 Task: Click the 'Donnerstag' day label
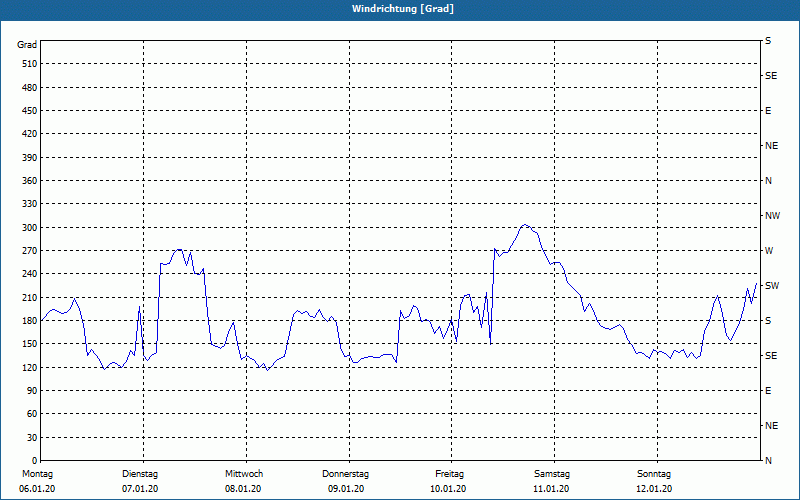(x=345, y=474)
